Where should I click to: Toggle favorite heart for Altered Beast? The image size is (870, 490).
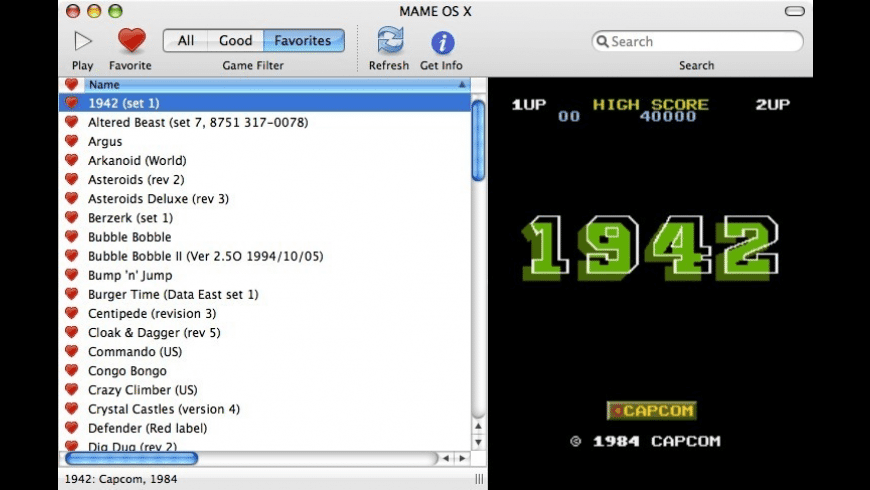click(x=71, y=122)
